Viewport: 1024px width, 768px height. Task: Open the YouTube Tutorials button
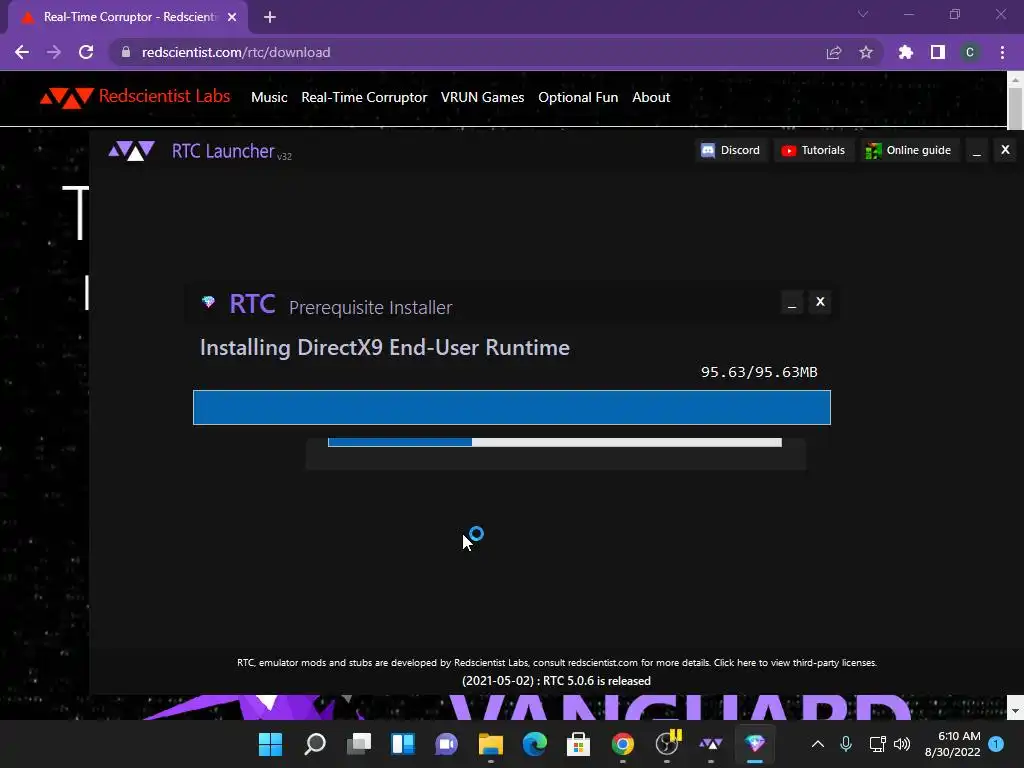[x=814, y=150]
